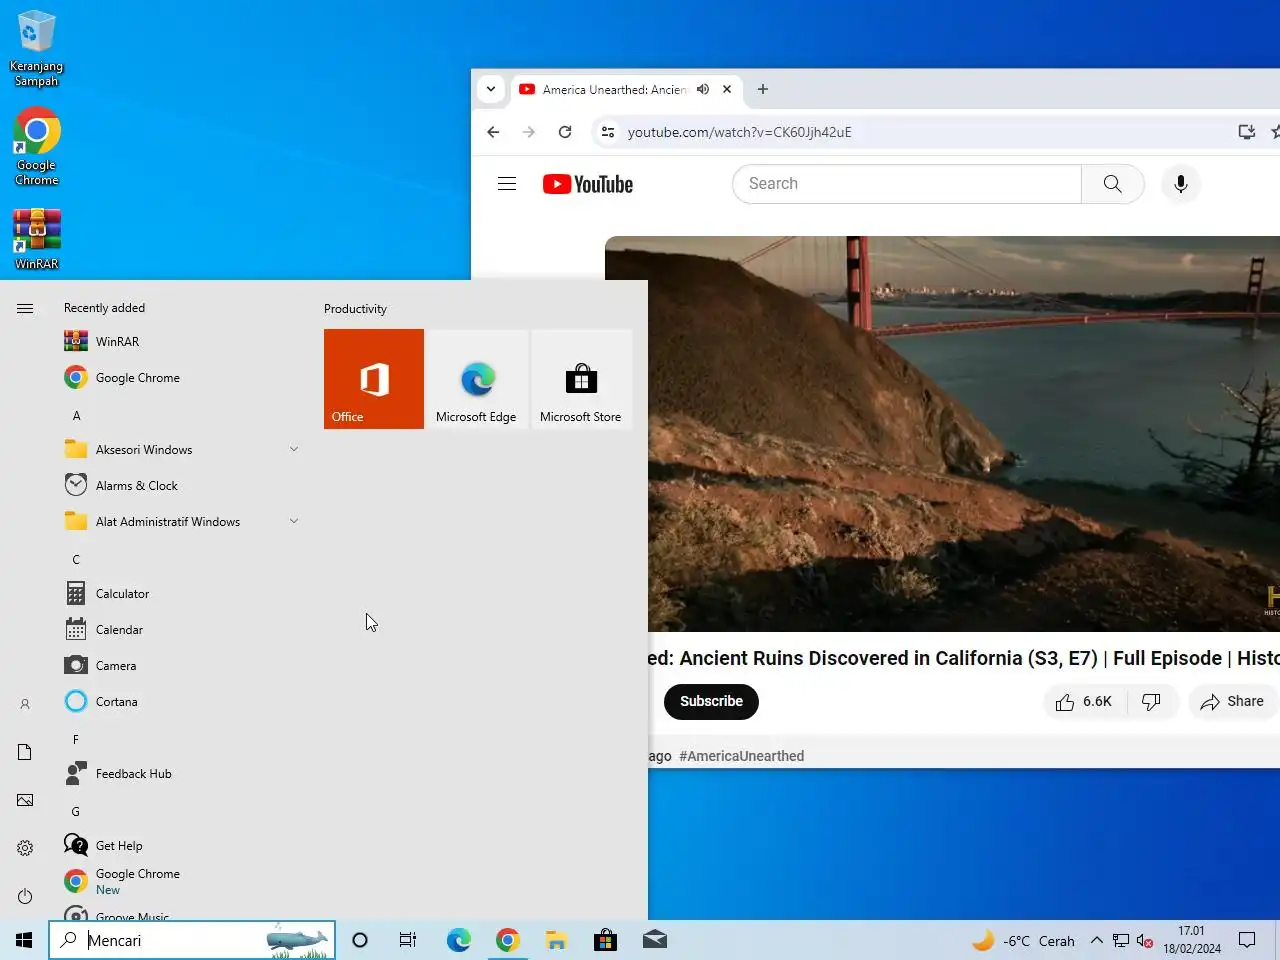Open user account icon in Start sidebar

coord(25,704)
